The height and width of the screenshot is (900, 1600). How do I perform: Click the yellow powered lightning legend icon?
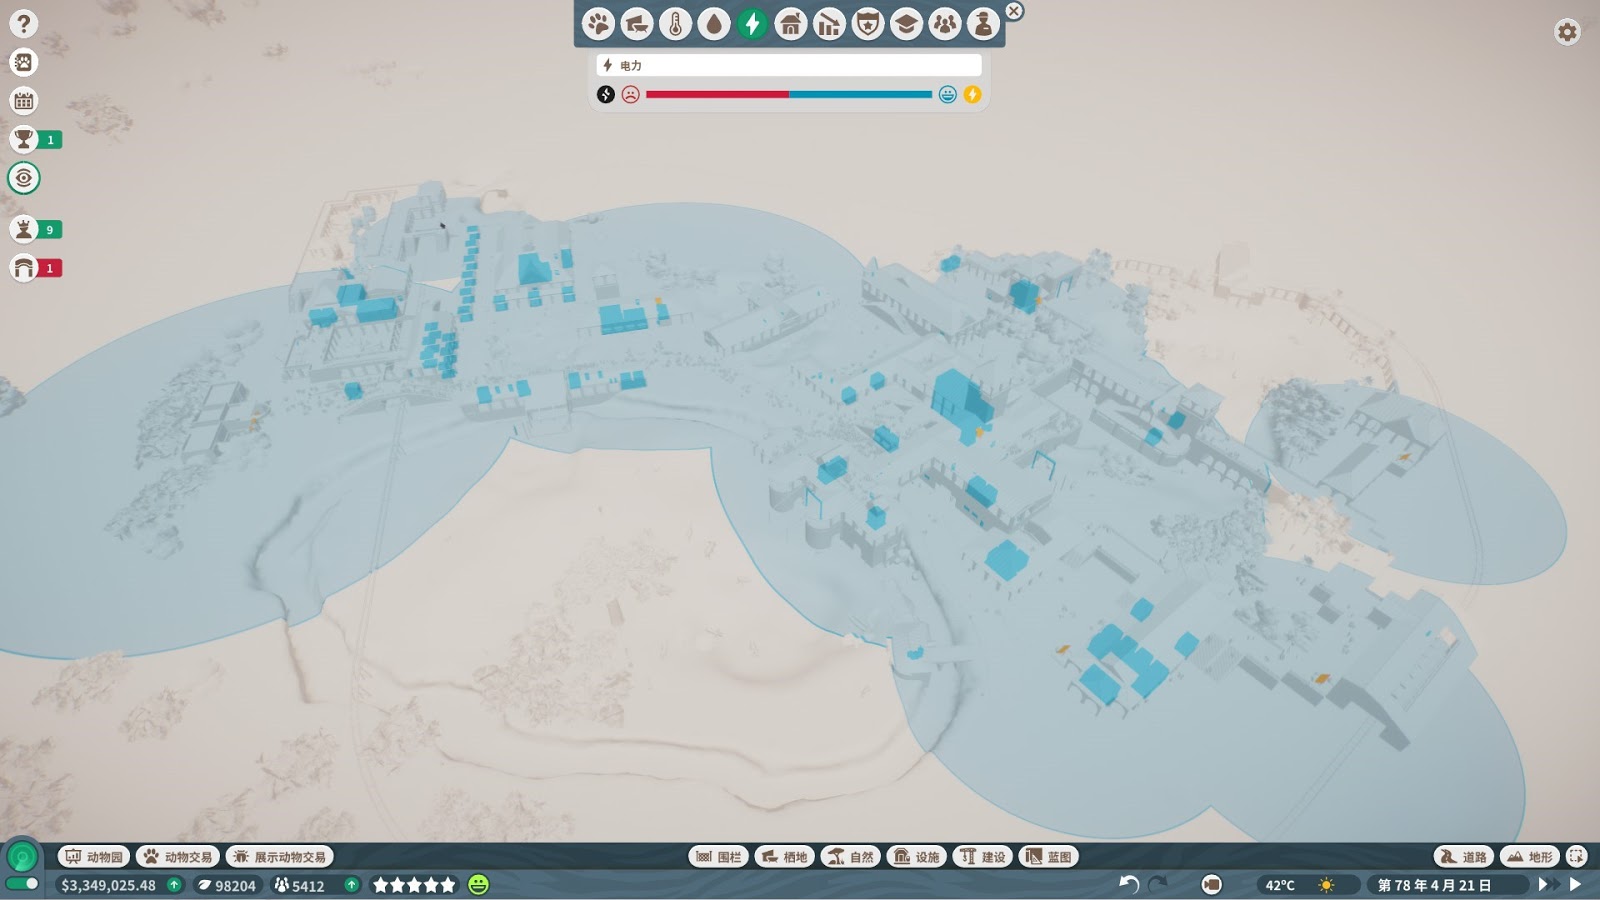pyautogui.click(x=972, y=94)
